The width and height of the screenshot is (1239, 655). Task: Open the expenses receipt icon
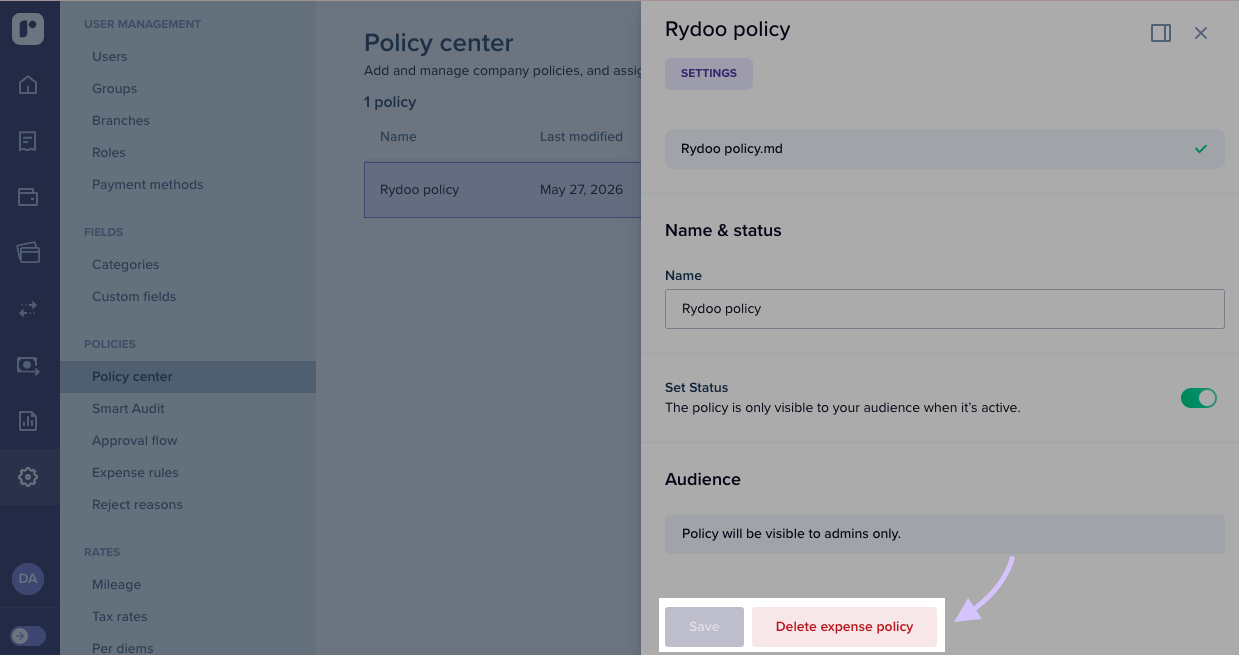(28, 141)
